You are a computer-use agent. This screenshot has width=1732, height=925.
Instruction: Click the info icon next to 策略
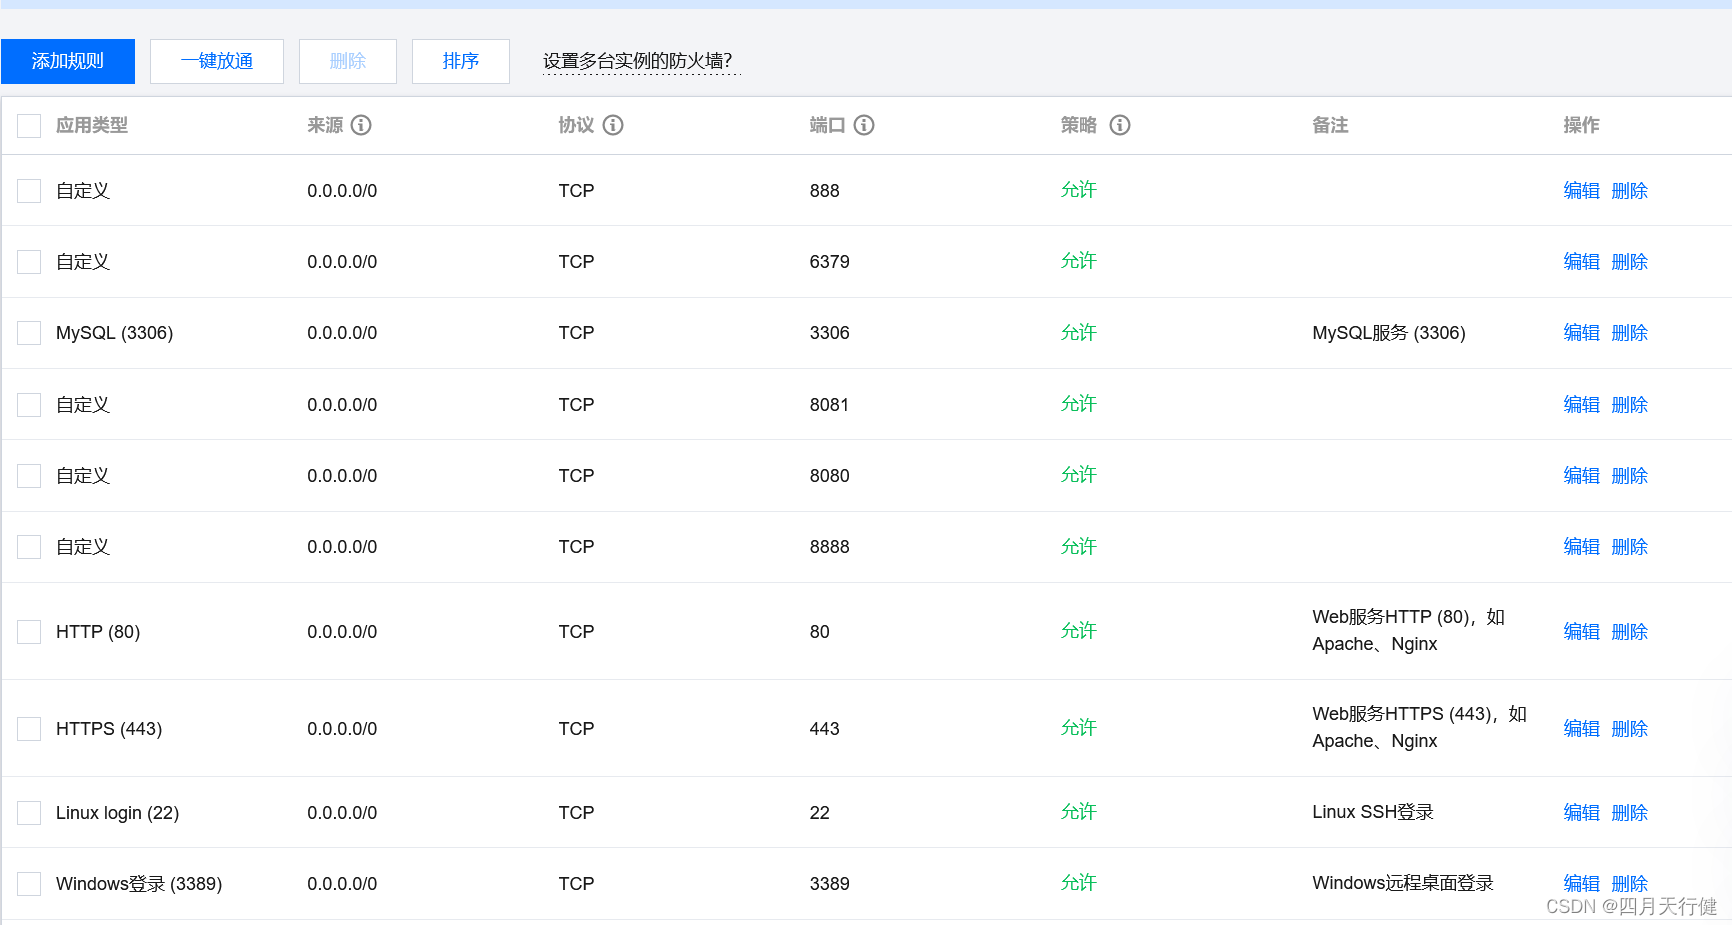tap(1120, 125)
